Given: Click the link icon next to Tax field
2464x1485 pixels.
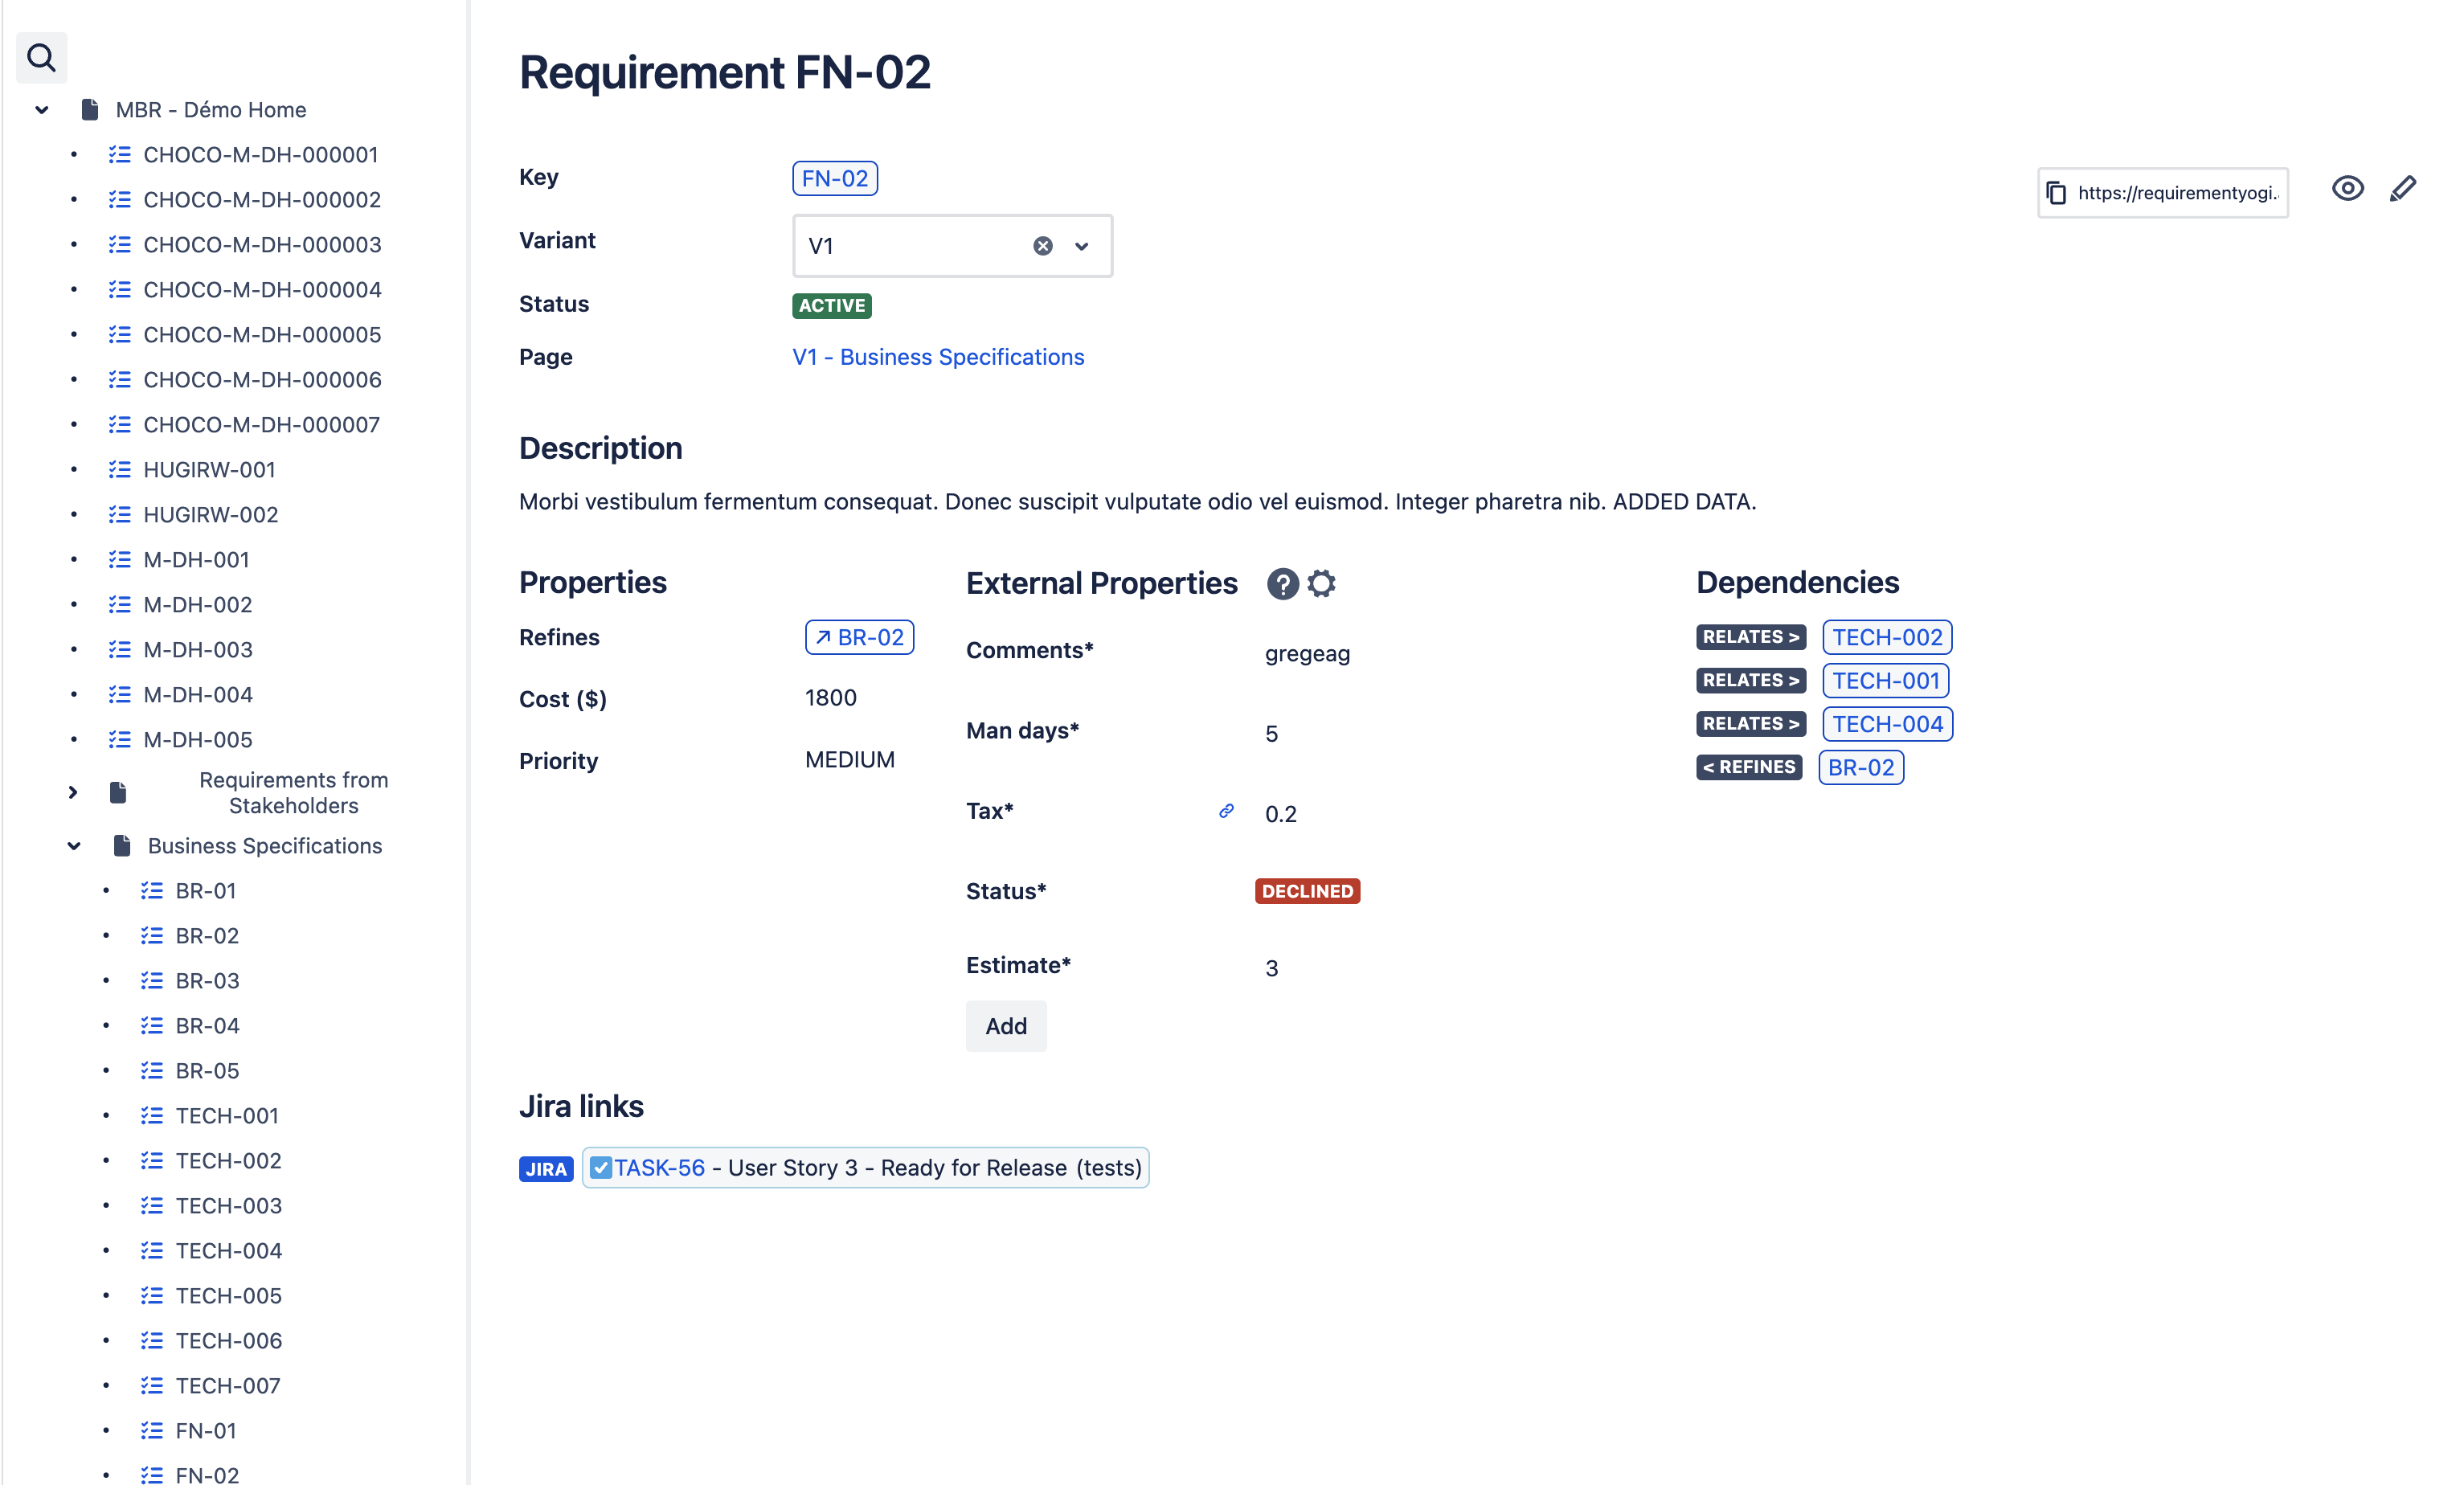Looking at the screenshot, I should click(1226, 811).
